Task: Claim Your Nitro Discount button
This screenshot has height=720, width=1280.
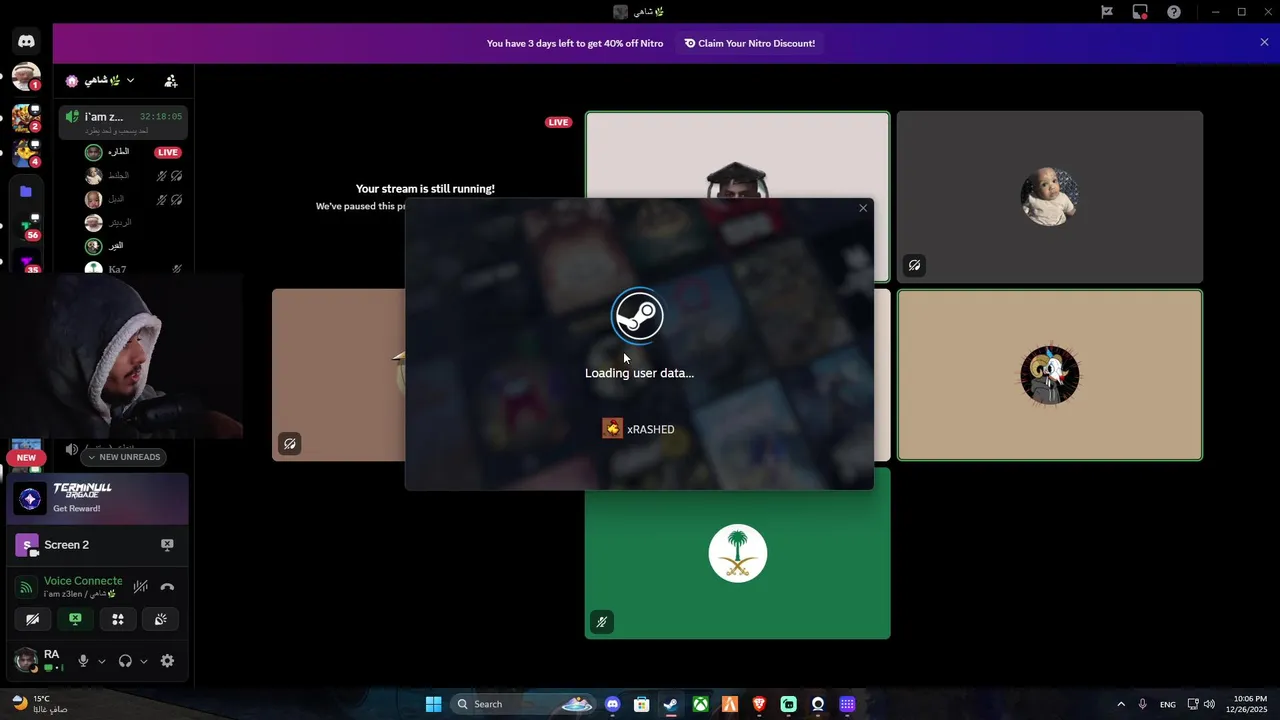Action: tap(749, 43)
